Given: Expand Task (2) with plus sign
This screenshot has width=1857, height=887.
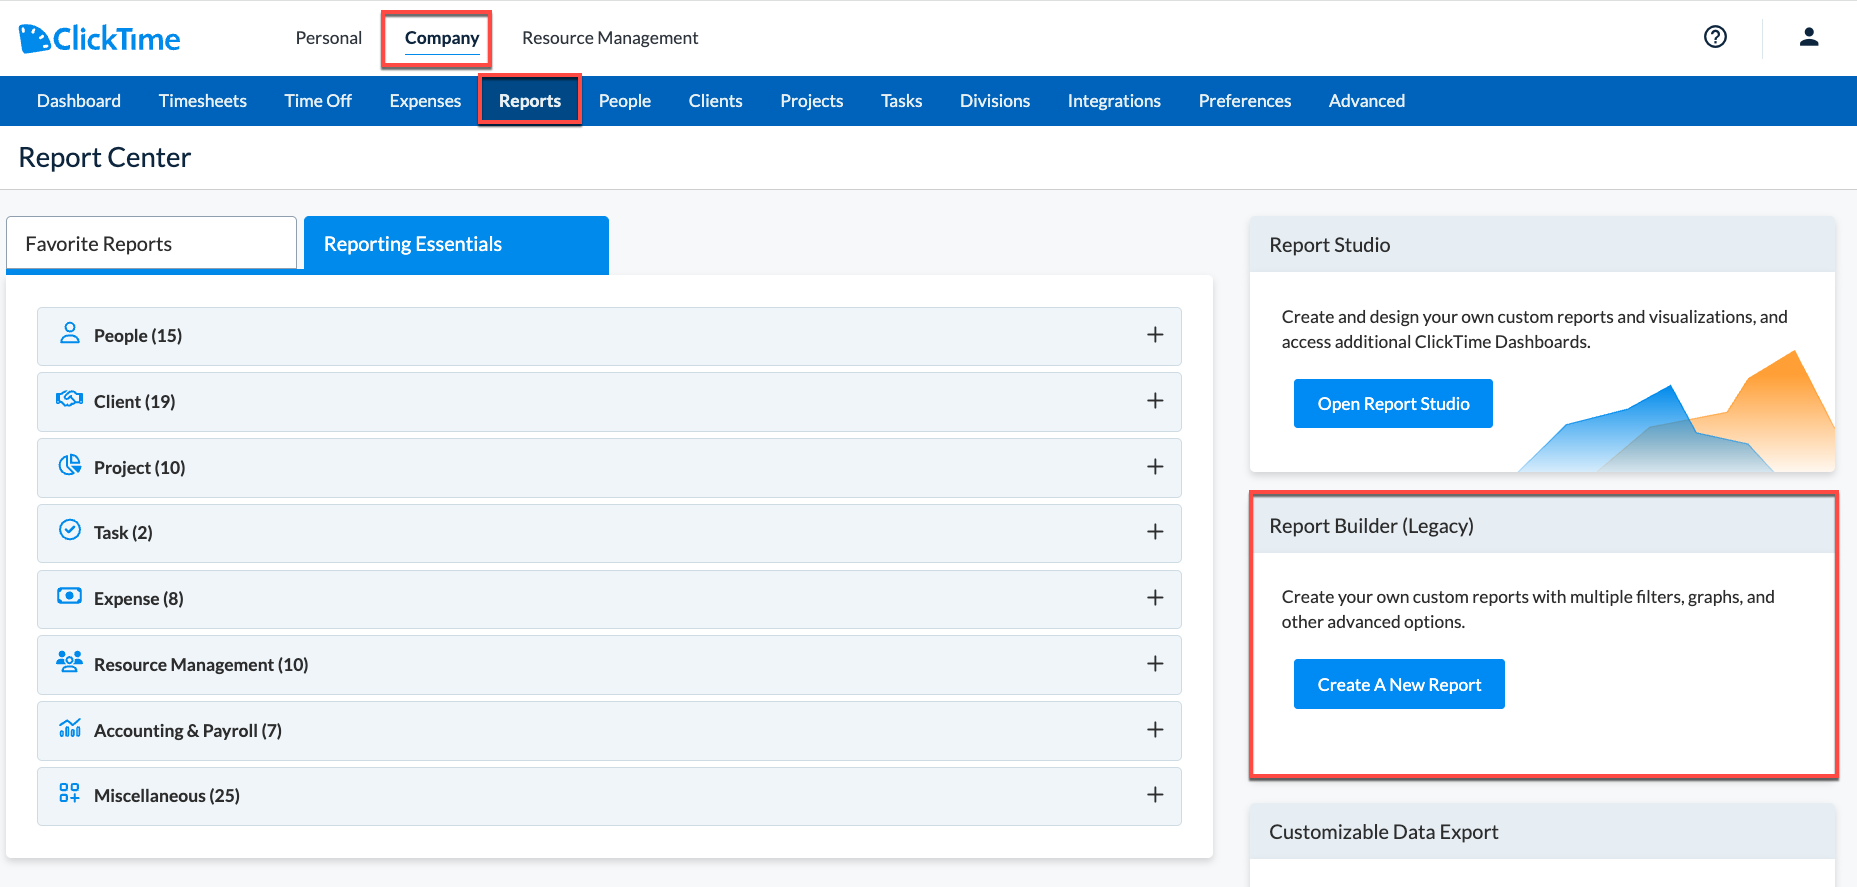Looking at the screenshot, I should pyautogui.click(x=1155, y=532).
